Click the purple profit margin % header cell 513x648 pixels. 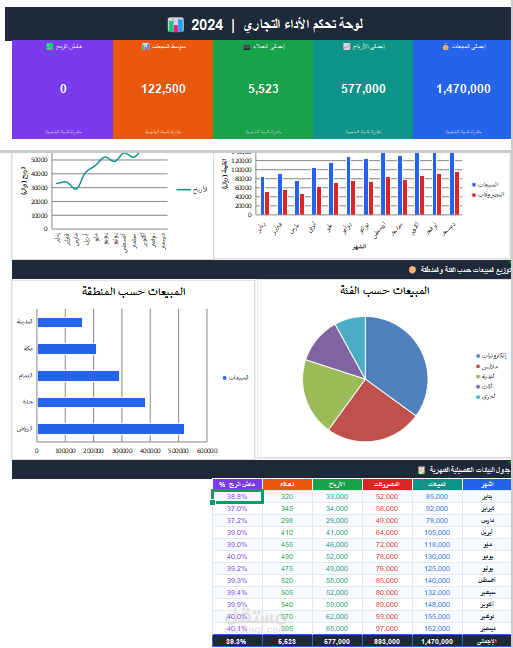[237, 484]
